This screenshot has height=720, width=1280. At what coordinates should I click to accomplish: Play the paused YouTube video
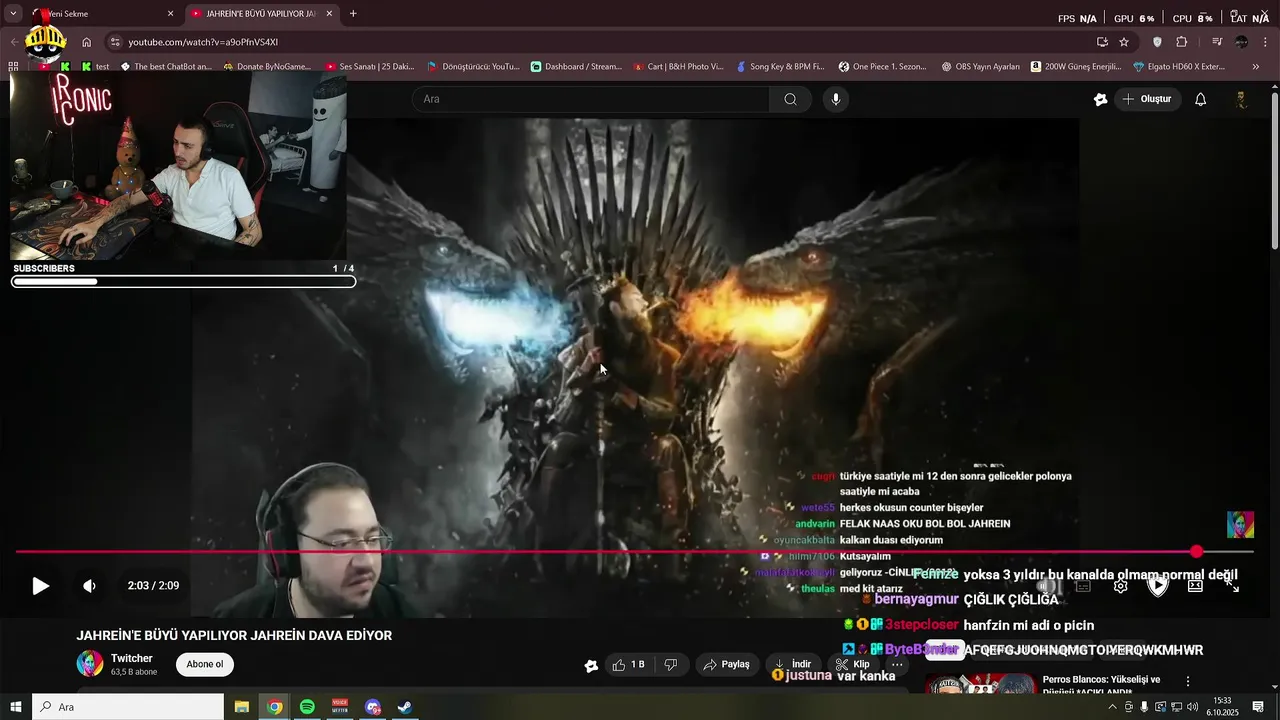[x=40, y=586]
